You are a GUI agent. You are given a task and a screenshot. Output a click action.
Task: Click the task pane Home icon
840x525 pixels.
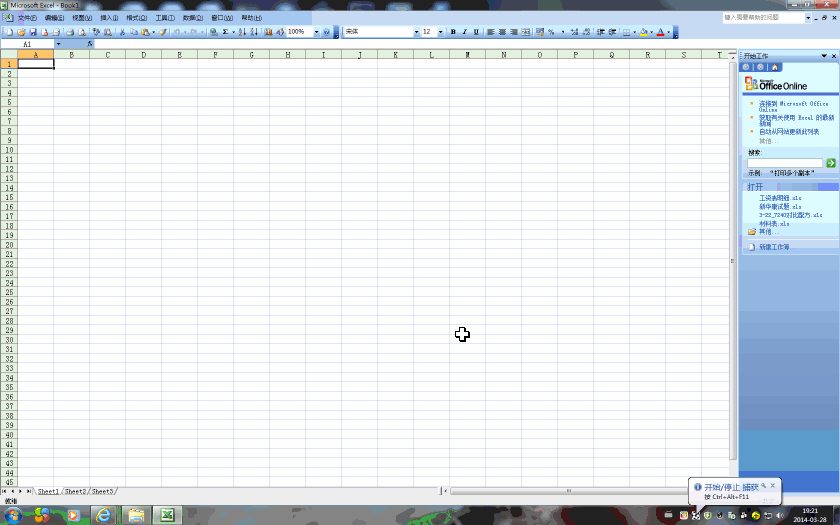point(774,68)
